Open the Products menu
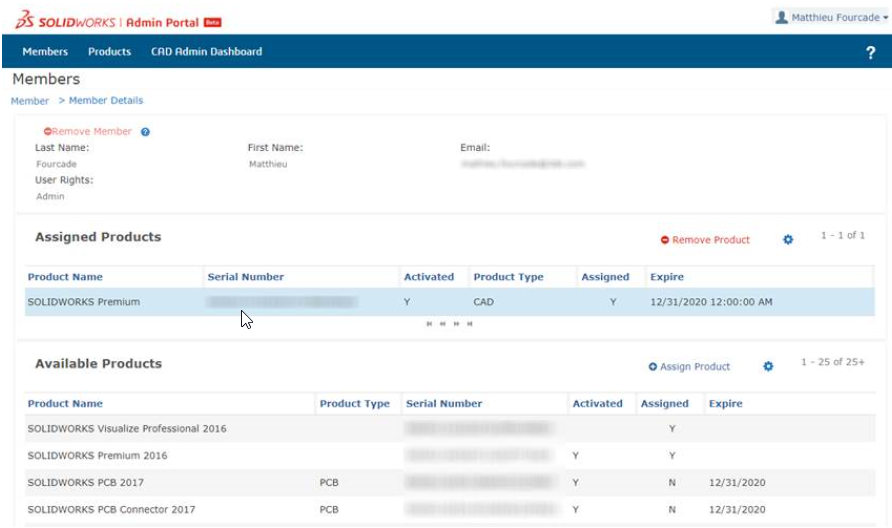 click(x=109, y=51)
